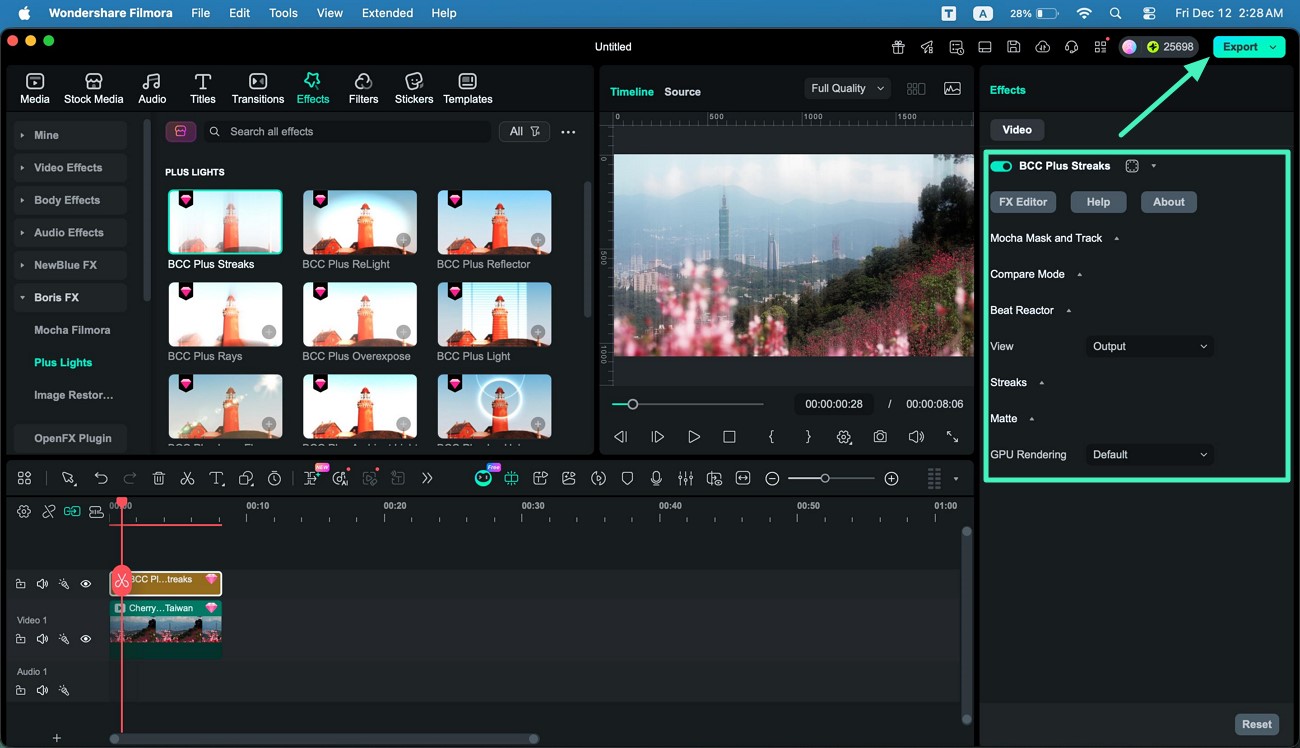Open the Audio Mixer icon
Viewport: 1300px width, 748px height.
(x=685, y=478)
